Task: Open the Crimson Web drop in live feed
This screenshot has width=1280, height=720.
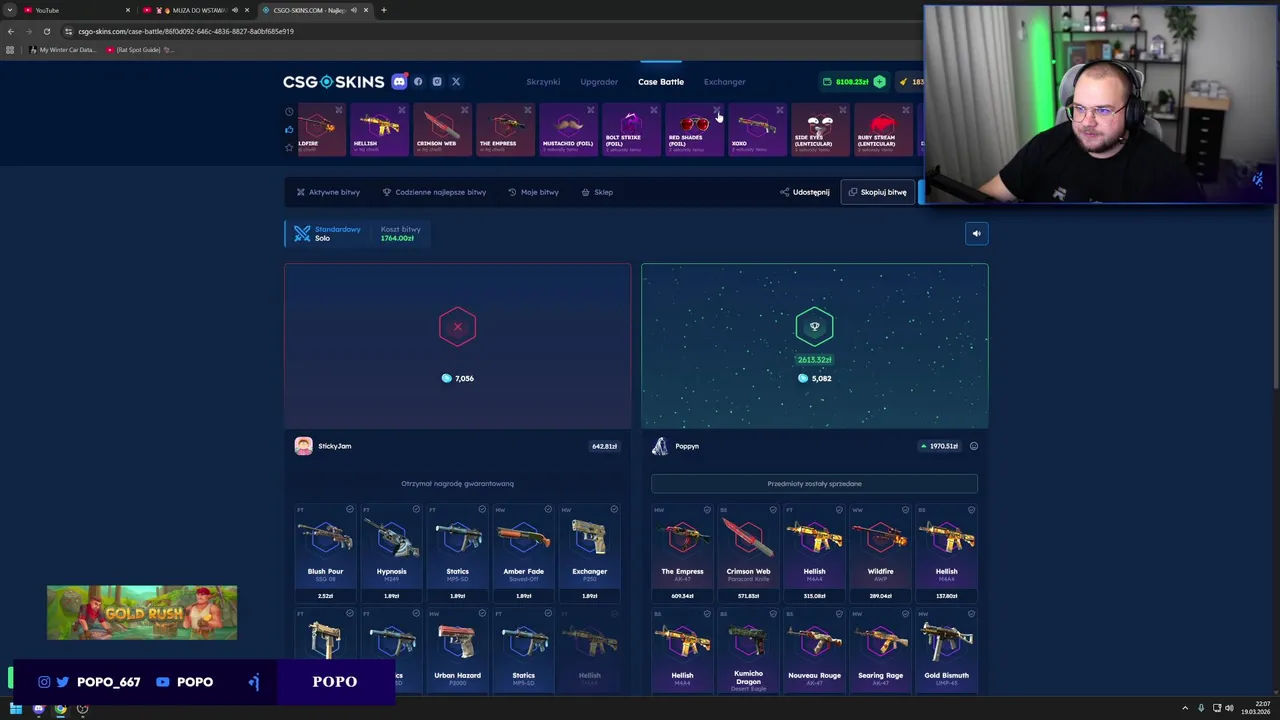Action: coord(442,130)
